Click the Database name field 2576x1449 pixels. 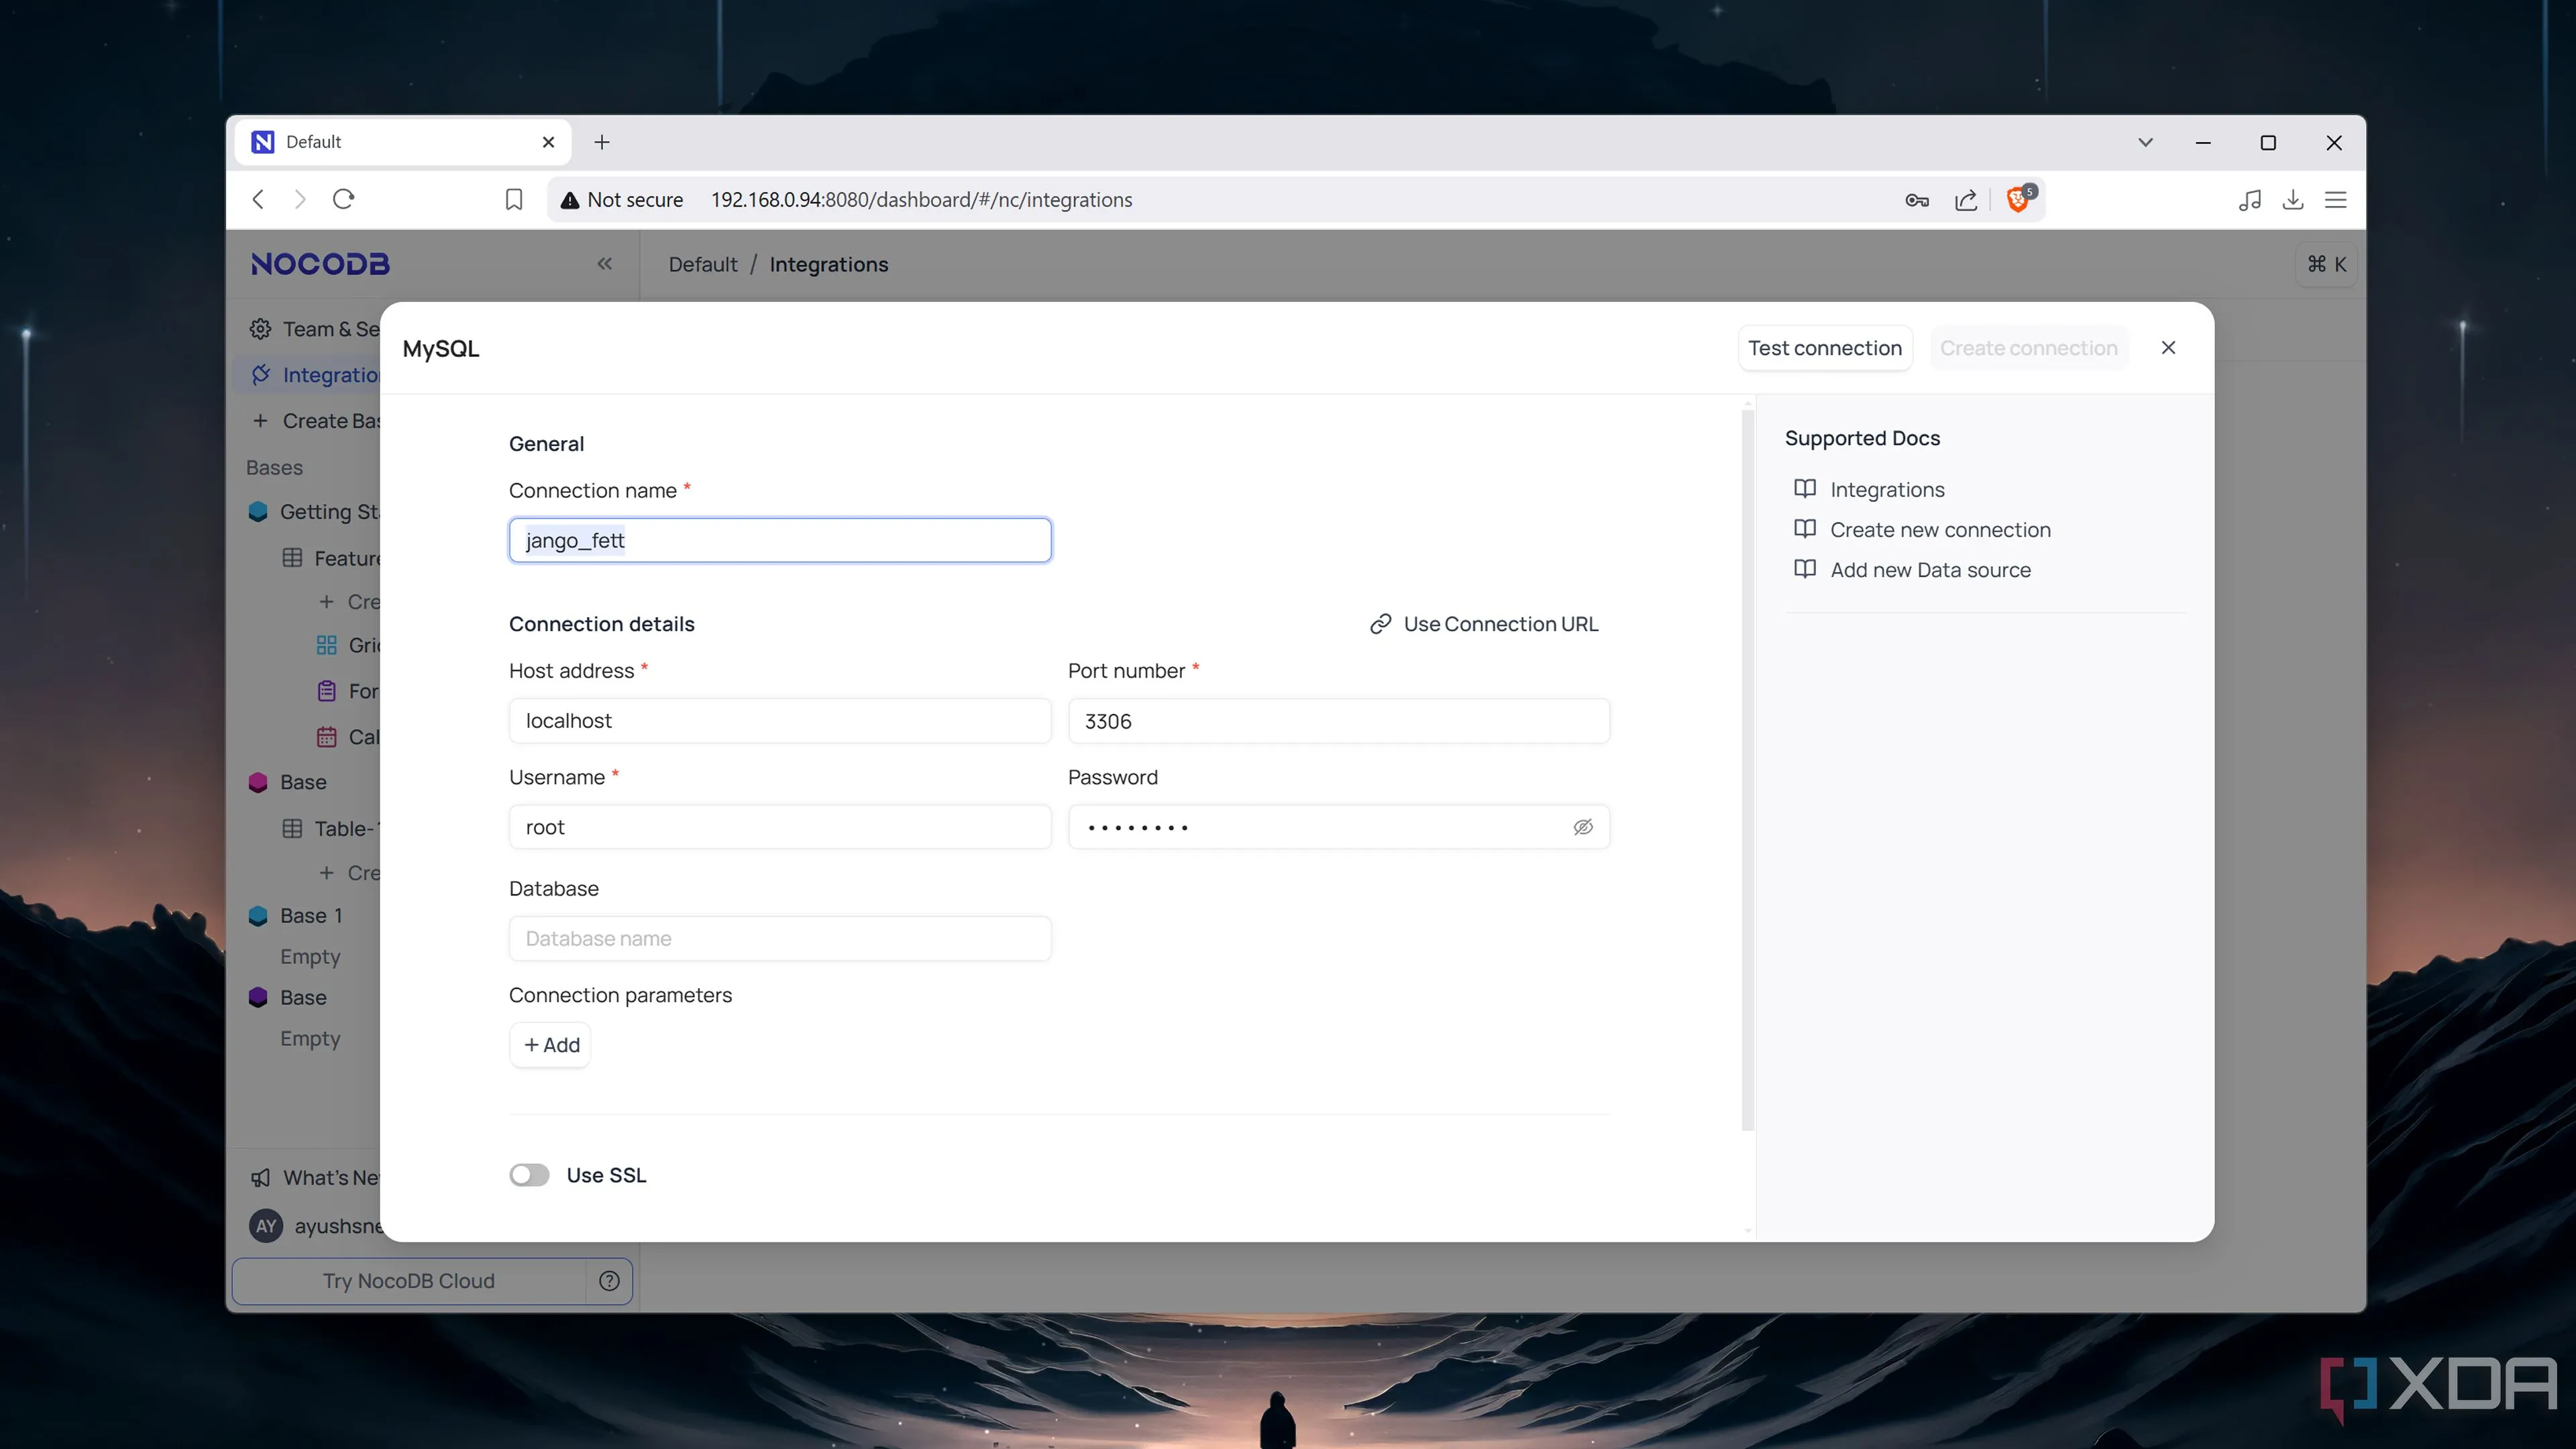[x=780, y=939]
